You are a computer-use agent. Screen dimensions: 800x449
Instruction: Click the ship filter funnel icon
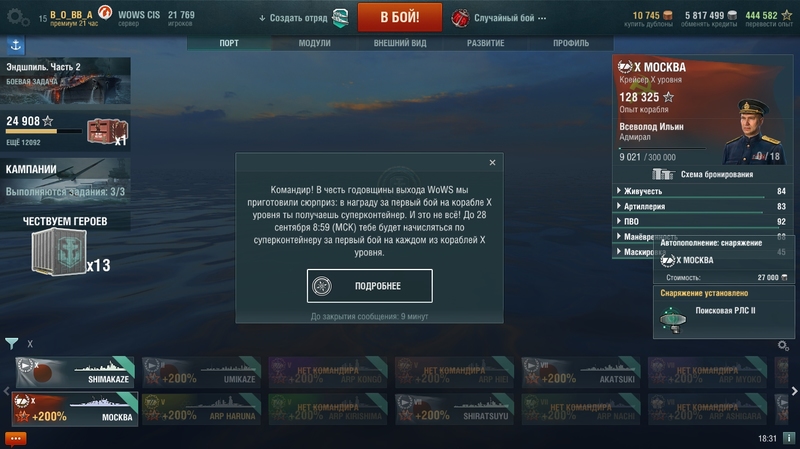11,343
